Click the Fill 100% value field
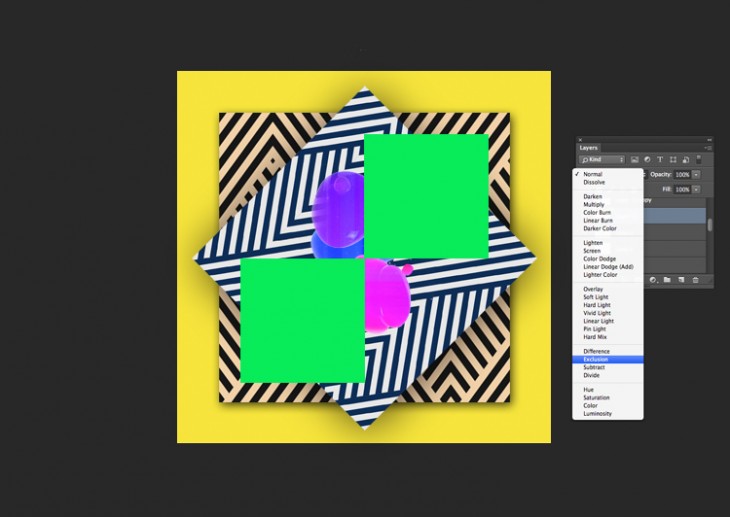This screenshot has width=730, height=517. (683, 190)
